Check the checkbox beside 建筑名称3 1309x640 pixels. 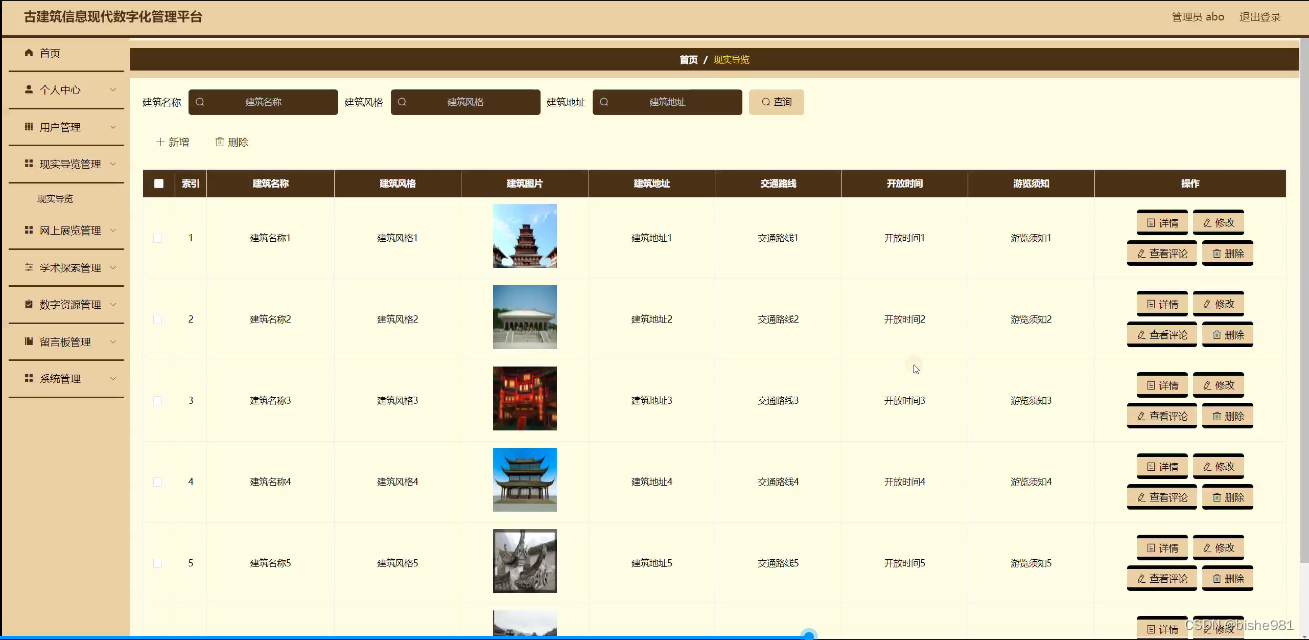point(156,400)
